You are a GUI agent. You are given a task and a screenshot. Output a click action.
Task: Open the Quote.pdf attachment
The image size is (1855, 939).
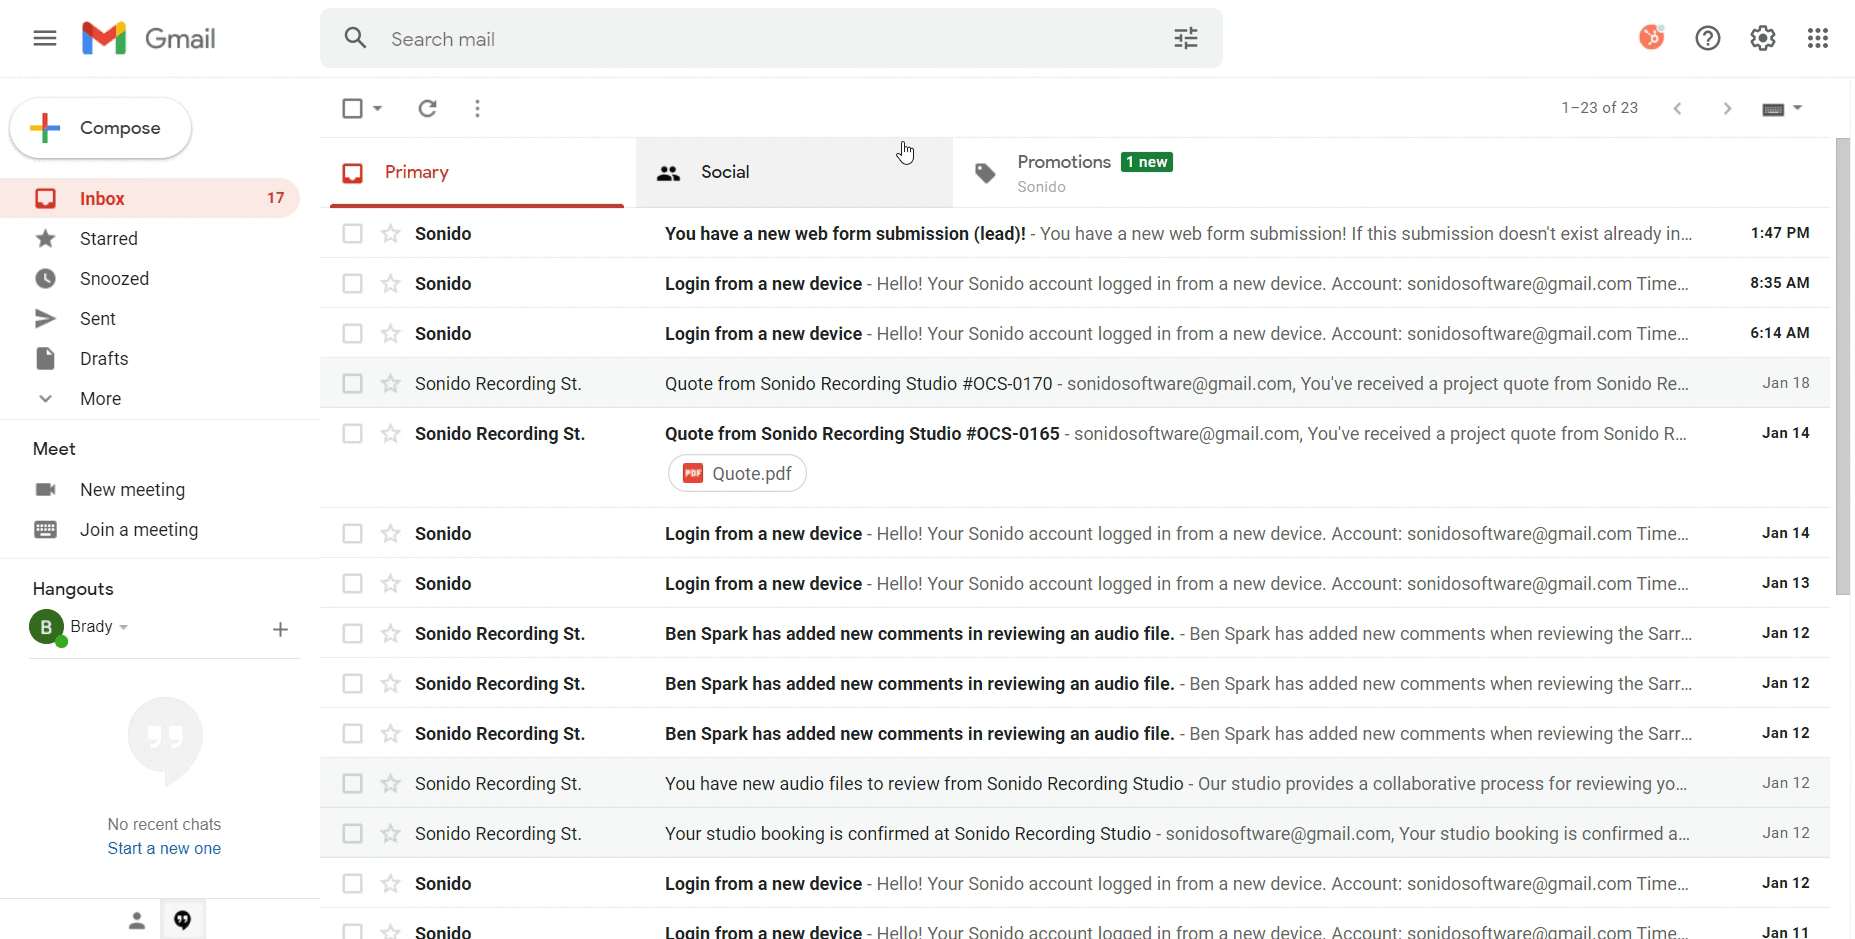(x=737, y=473)
